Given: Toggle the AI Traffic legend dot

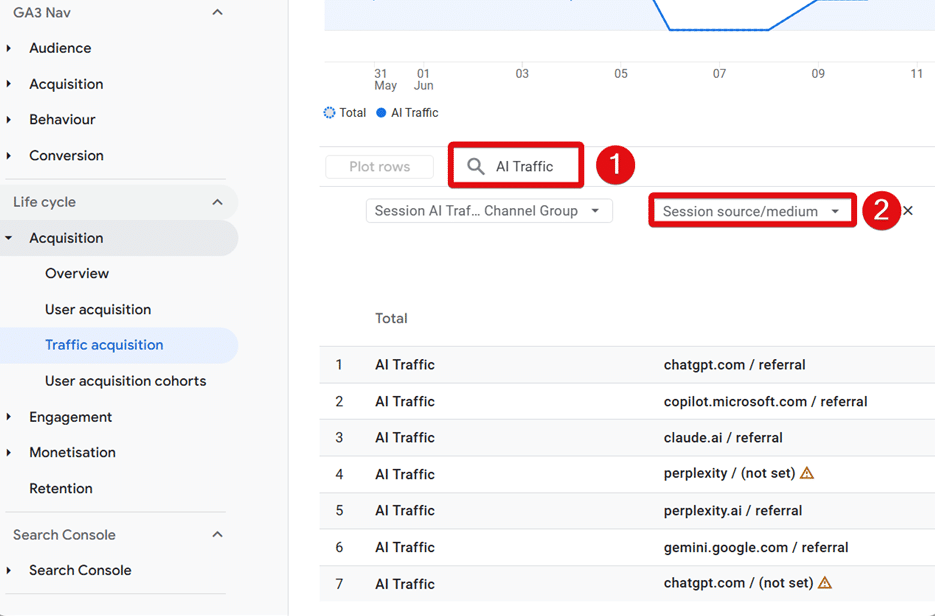Looking at the screenshot, I should [381, 113].
